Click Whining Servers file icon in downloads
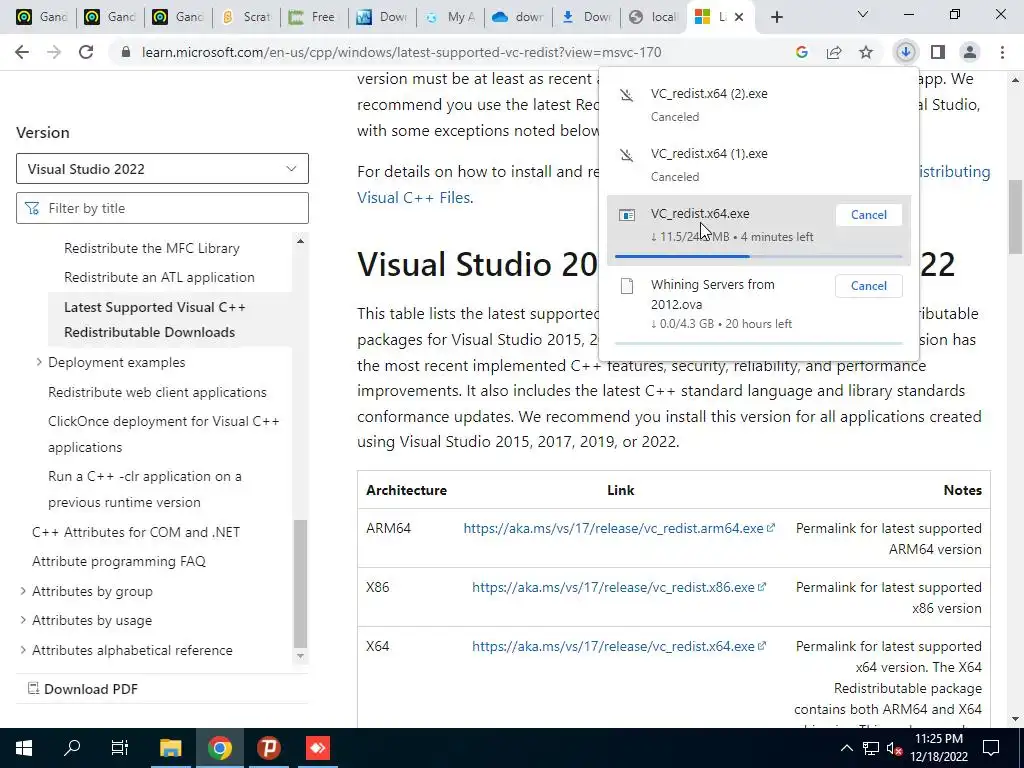The height and width of the screenshot is (768, 1024). tap(627, 286)
